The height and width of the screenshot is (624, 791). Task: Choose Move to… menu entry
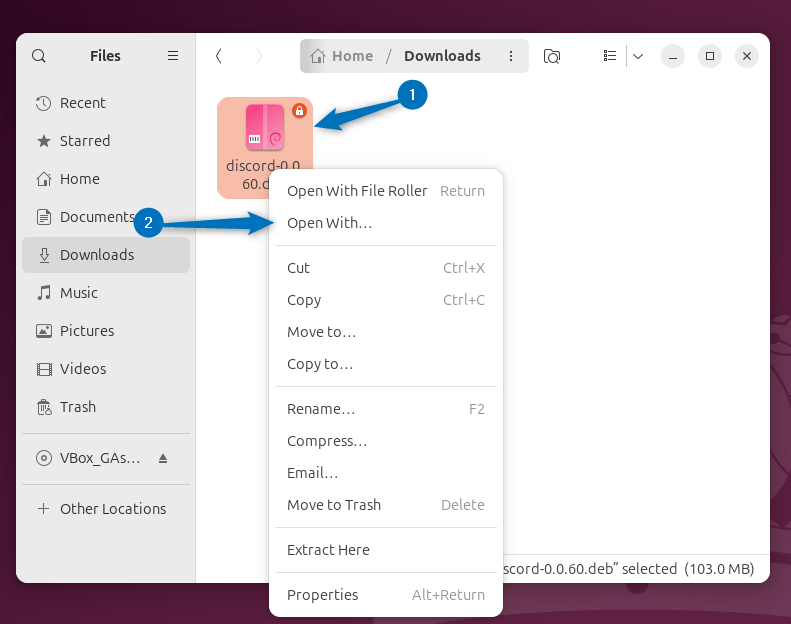[386, 332]
